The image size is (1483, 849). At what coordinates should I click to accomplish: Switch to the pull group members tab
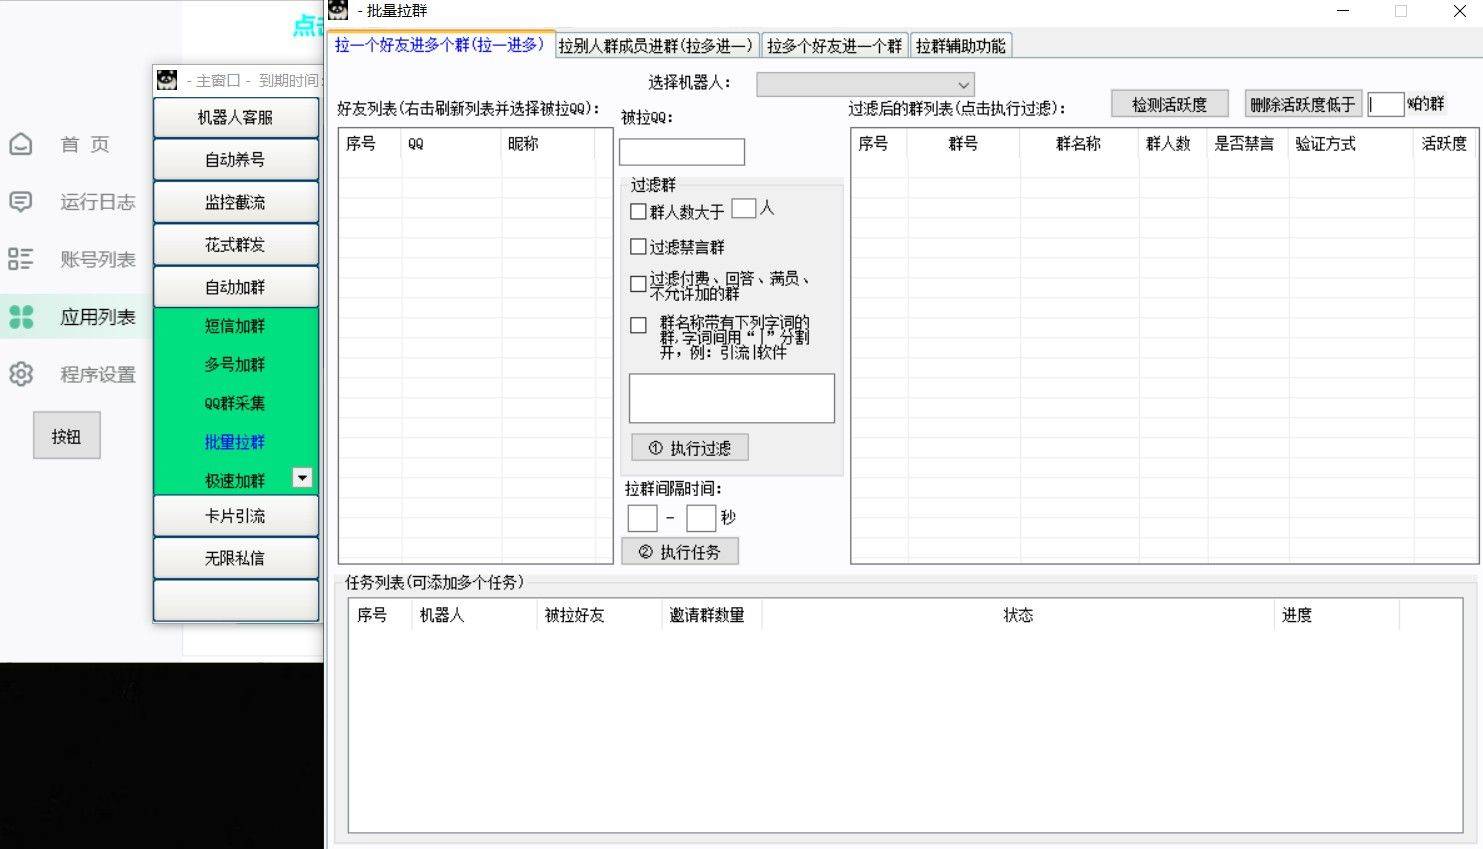(655, 46)
